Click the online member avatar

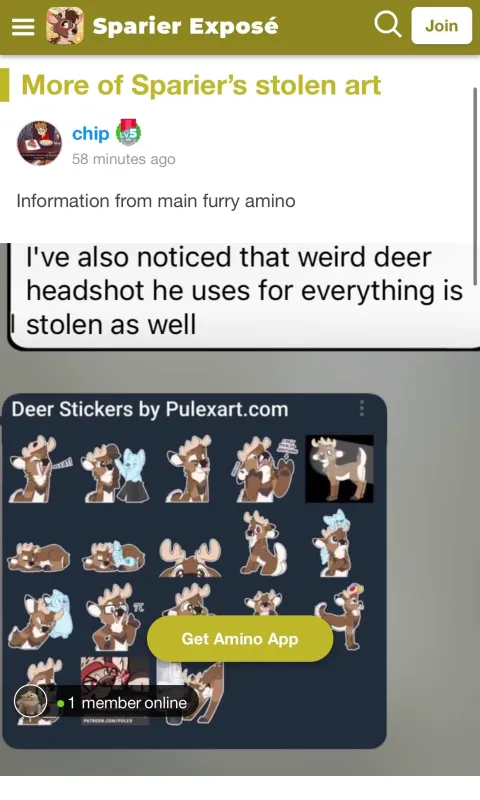click(x=30, y=702)
